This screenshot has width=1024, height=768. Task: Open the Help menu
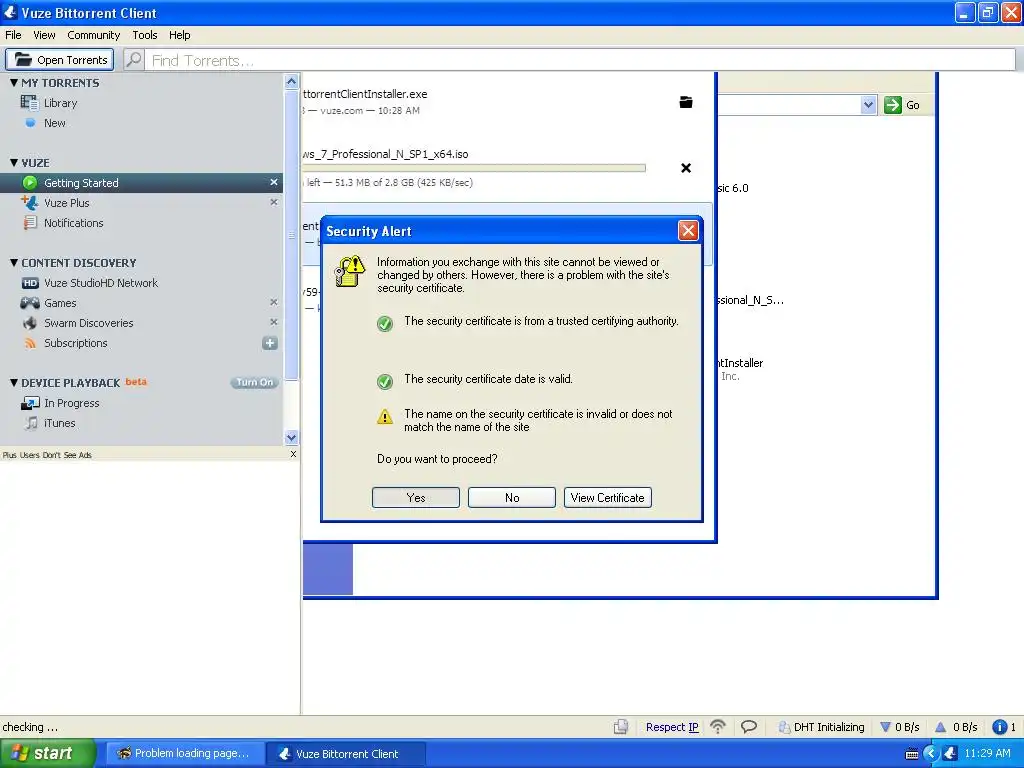click(x=180, y=35)
